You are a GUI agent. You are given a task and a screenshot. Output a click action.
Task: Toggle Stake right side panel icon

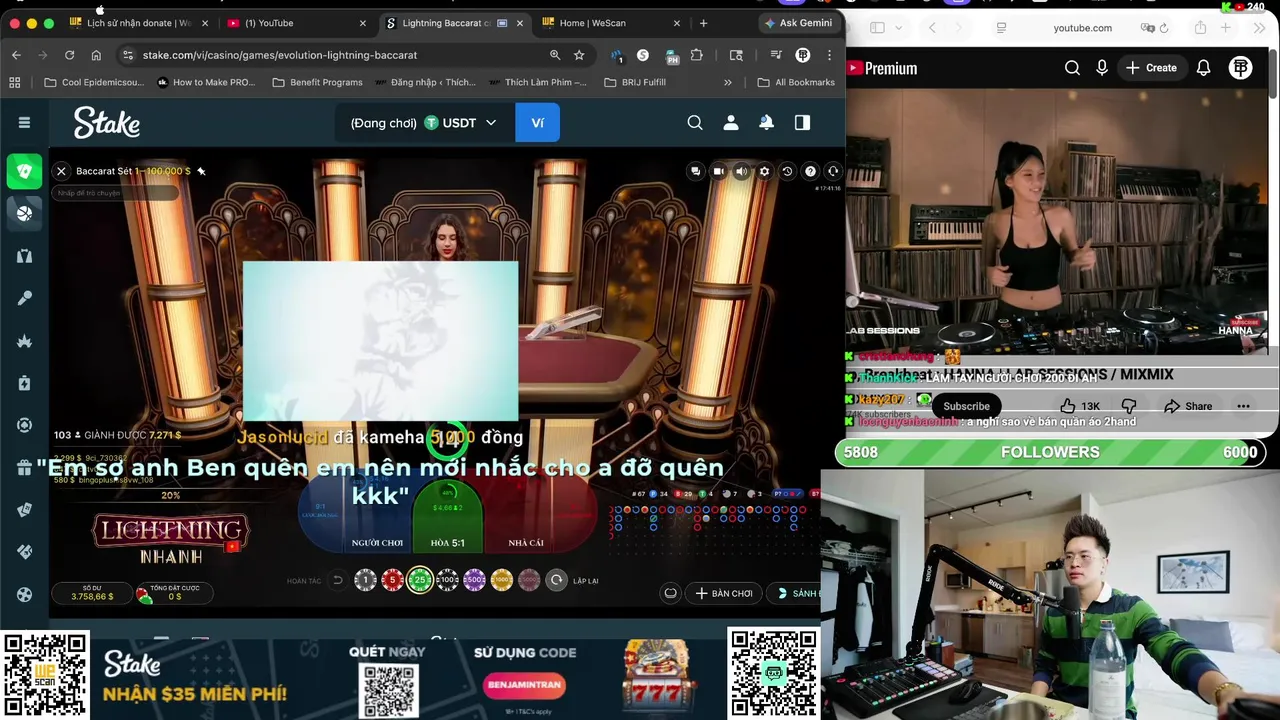[802, 122]
